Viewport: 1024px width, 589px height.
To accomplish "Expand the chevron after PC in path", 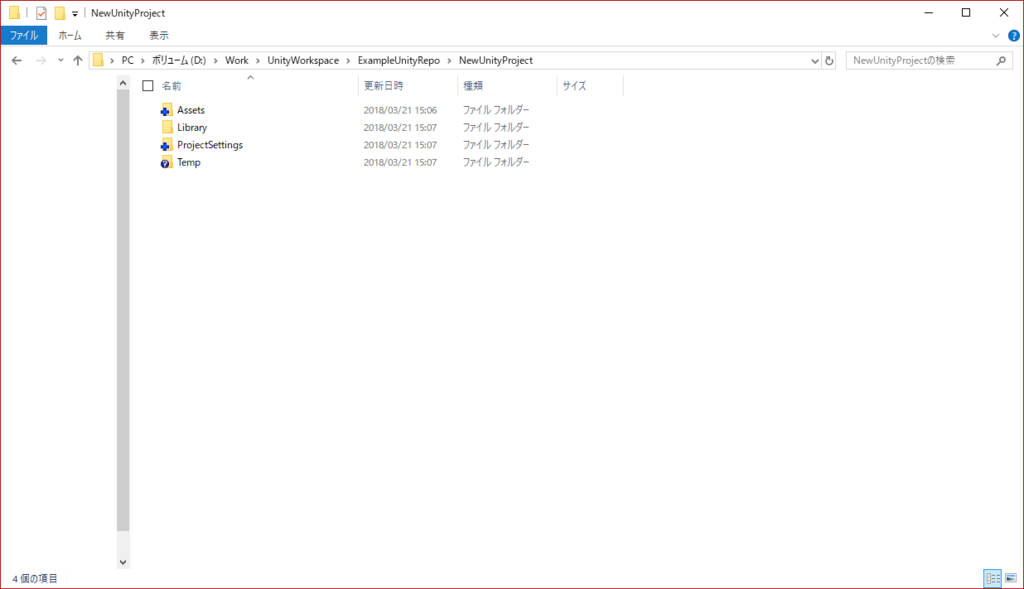I will pyautogui.click(x=142, y=60).
